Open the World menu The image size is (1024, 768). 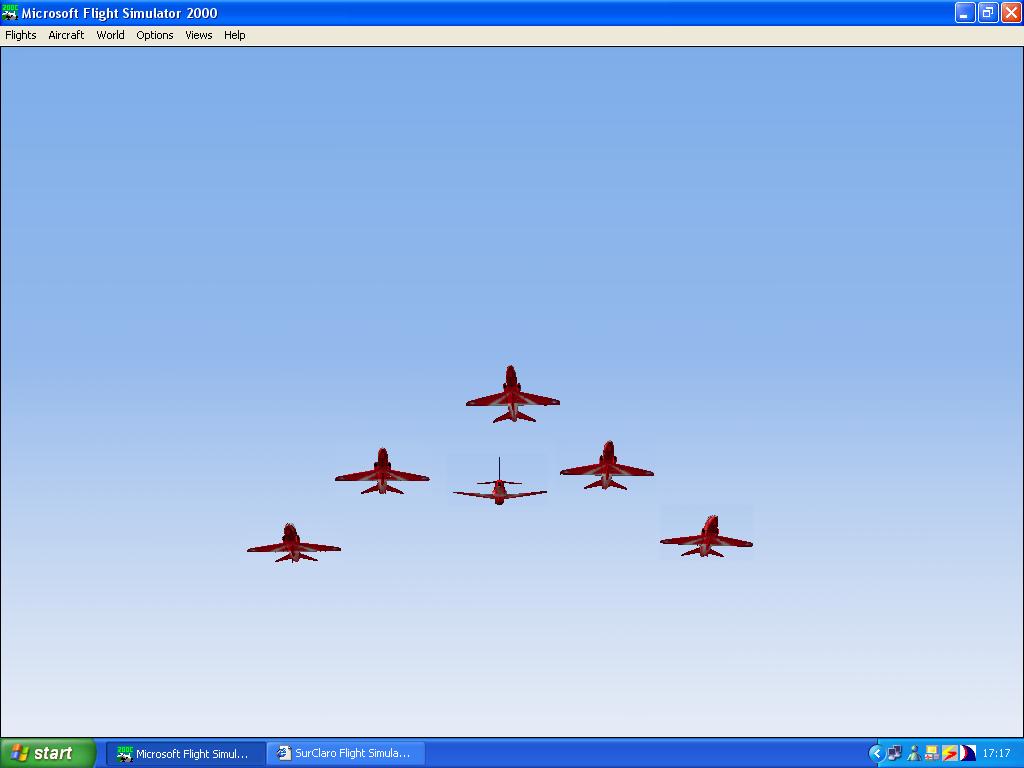[x=110, y=35]
